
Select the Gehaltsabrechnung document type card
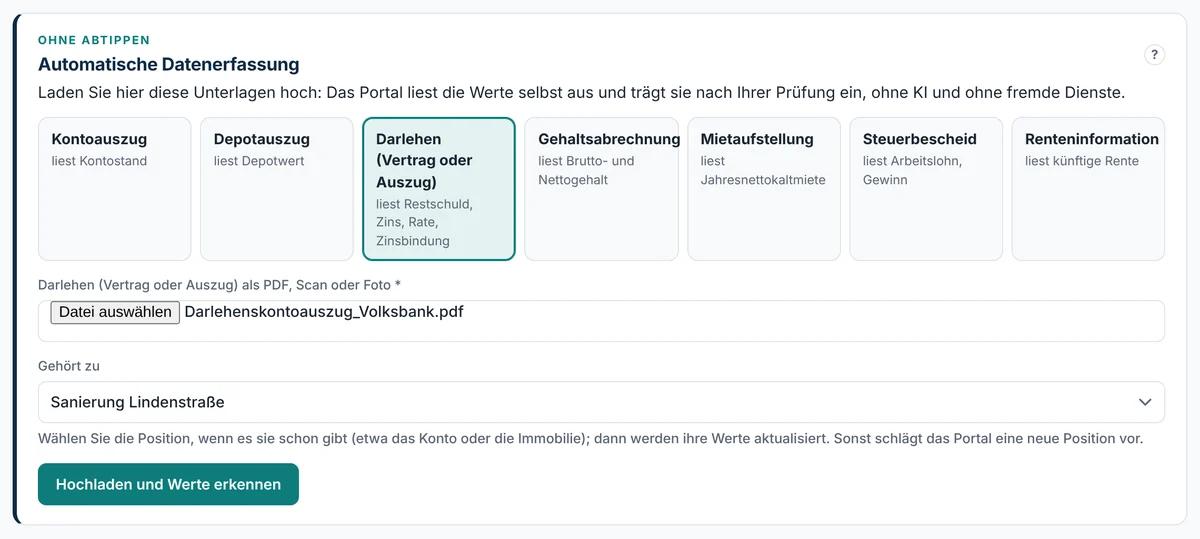[x=601, y=189]
